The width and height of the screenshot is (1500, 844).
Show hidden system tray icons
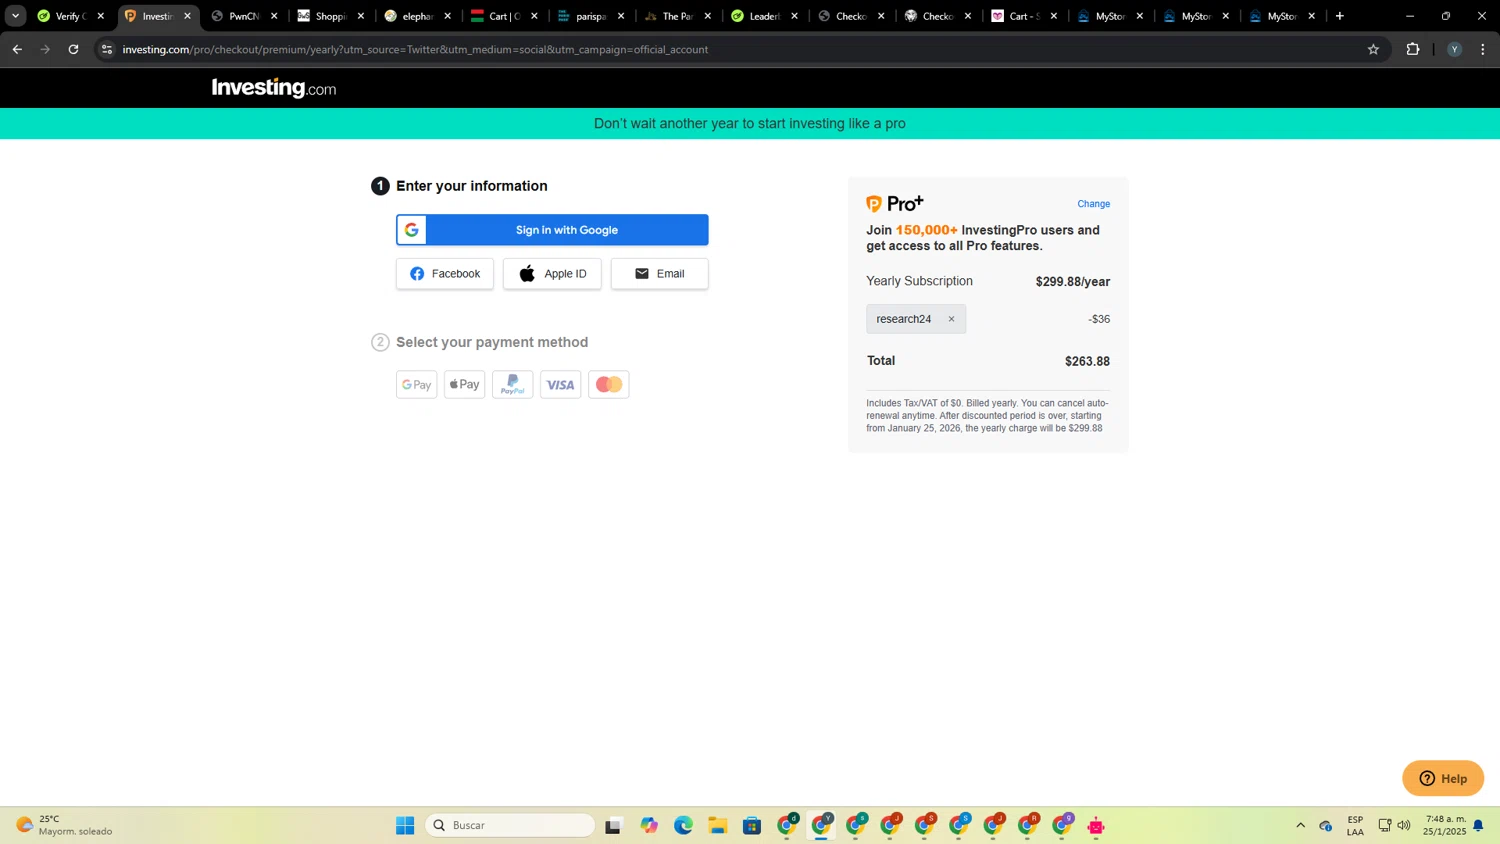[x=1301, y=825]
